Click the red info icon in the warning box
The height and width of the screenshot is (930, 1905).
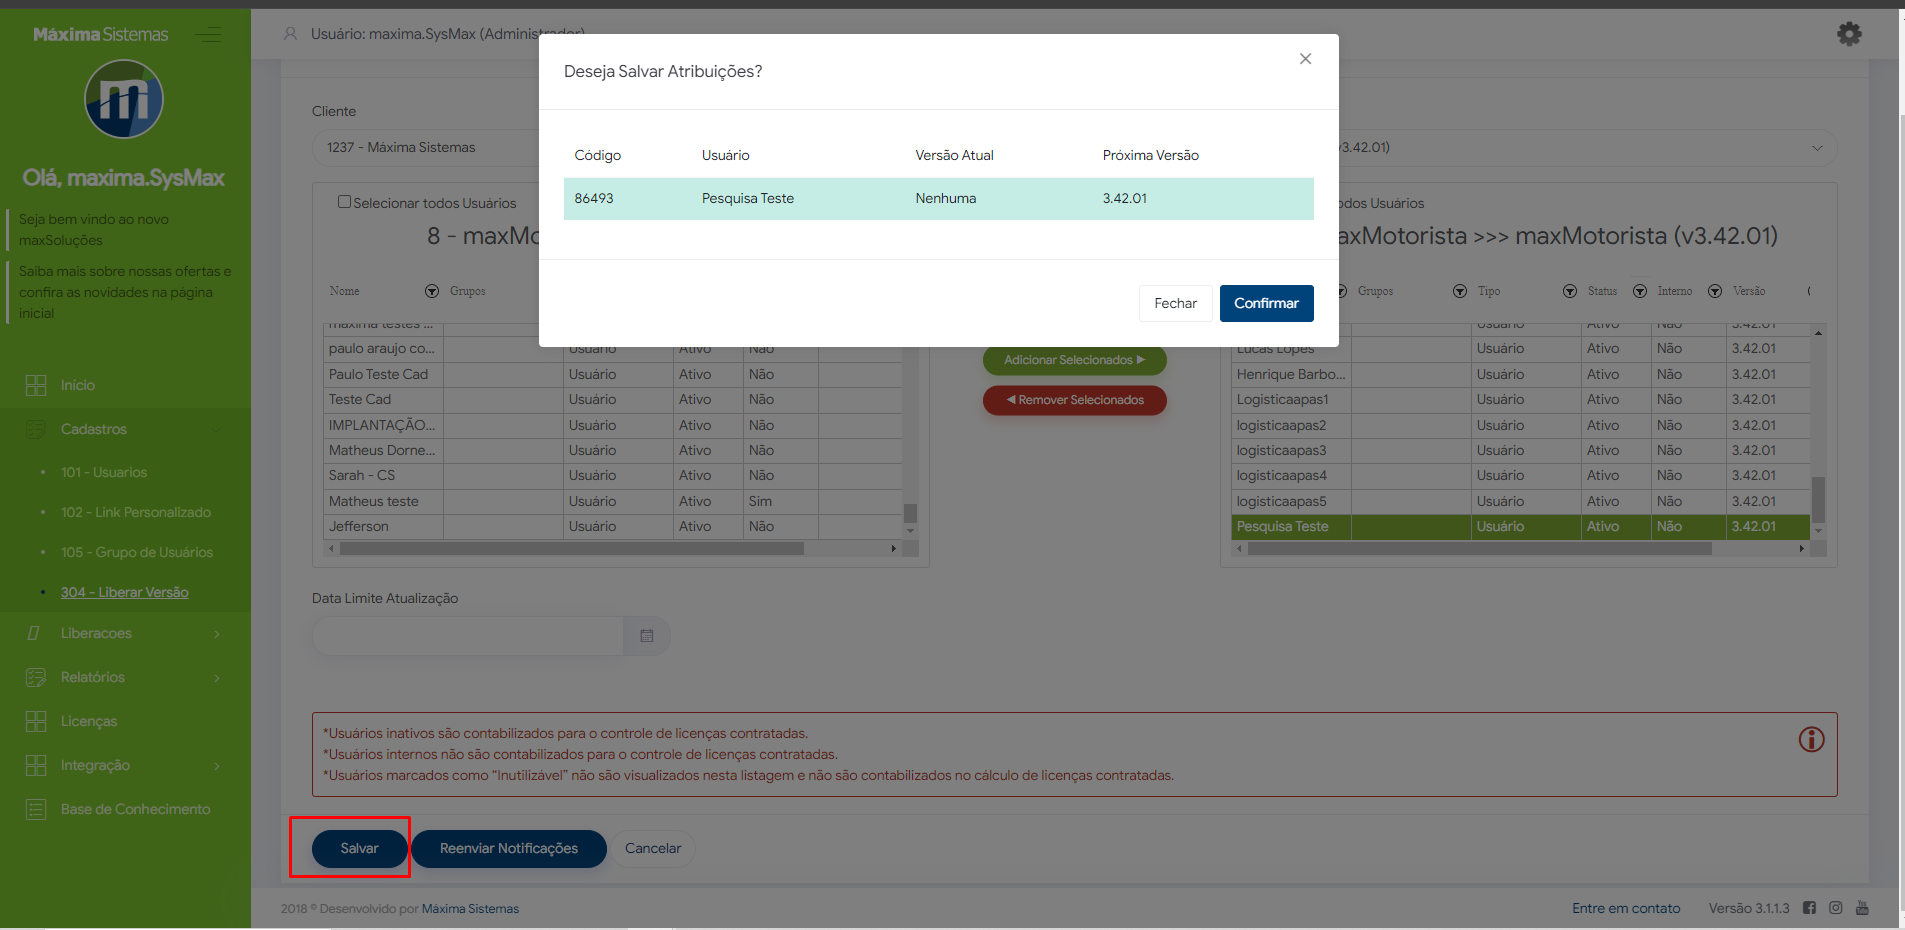coord(1812,739)
